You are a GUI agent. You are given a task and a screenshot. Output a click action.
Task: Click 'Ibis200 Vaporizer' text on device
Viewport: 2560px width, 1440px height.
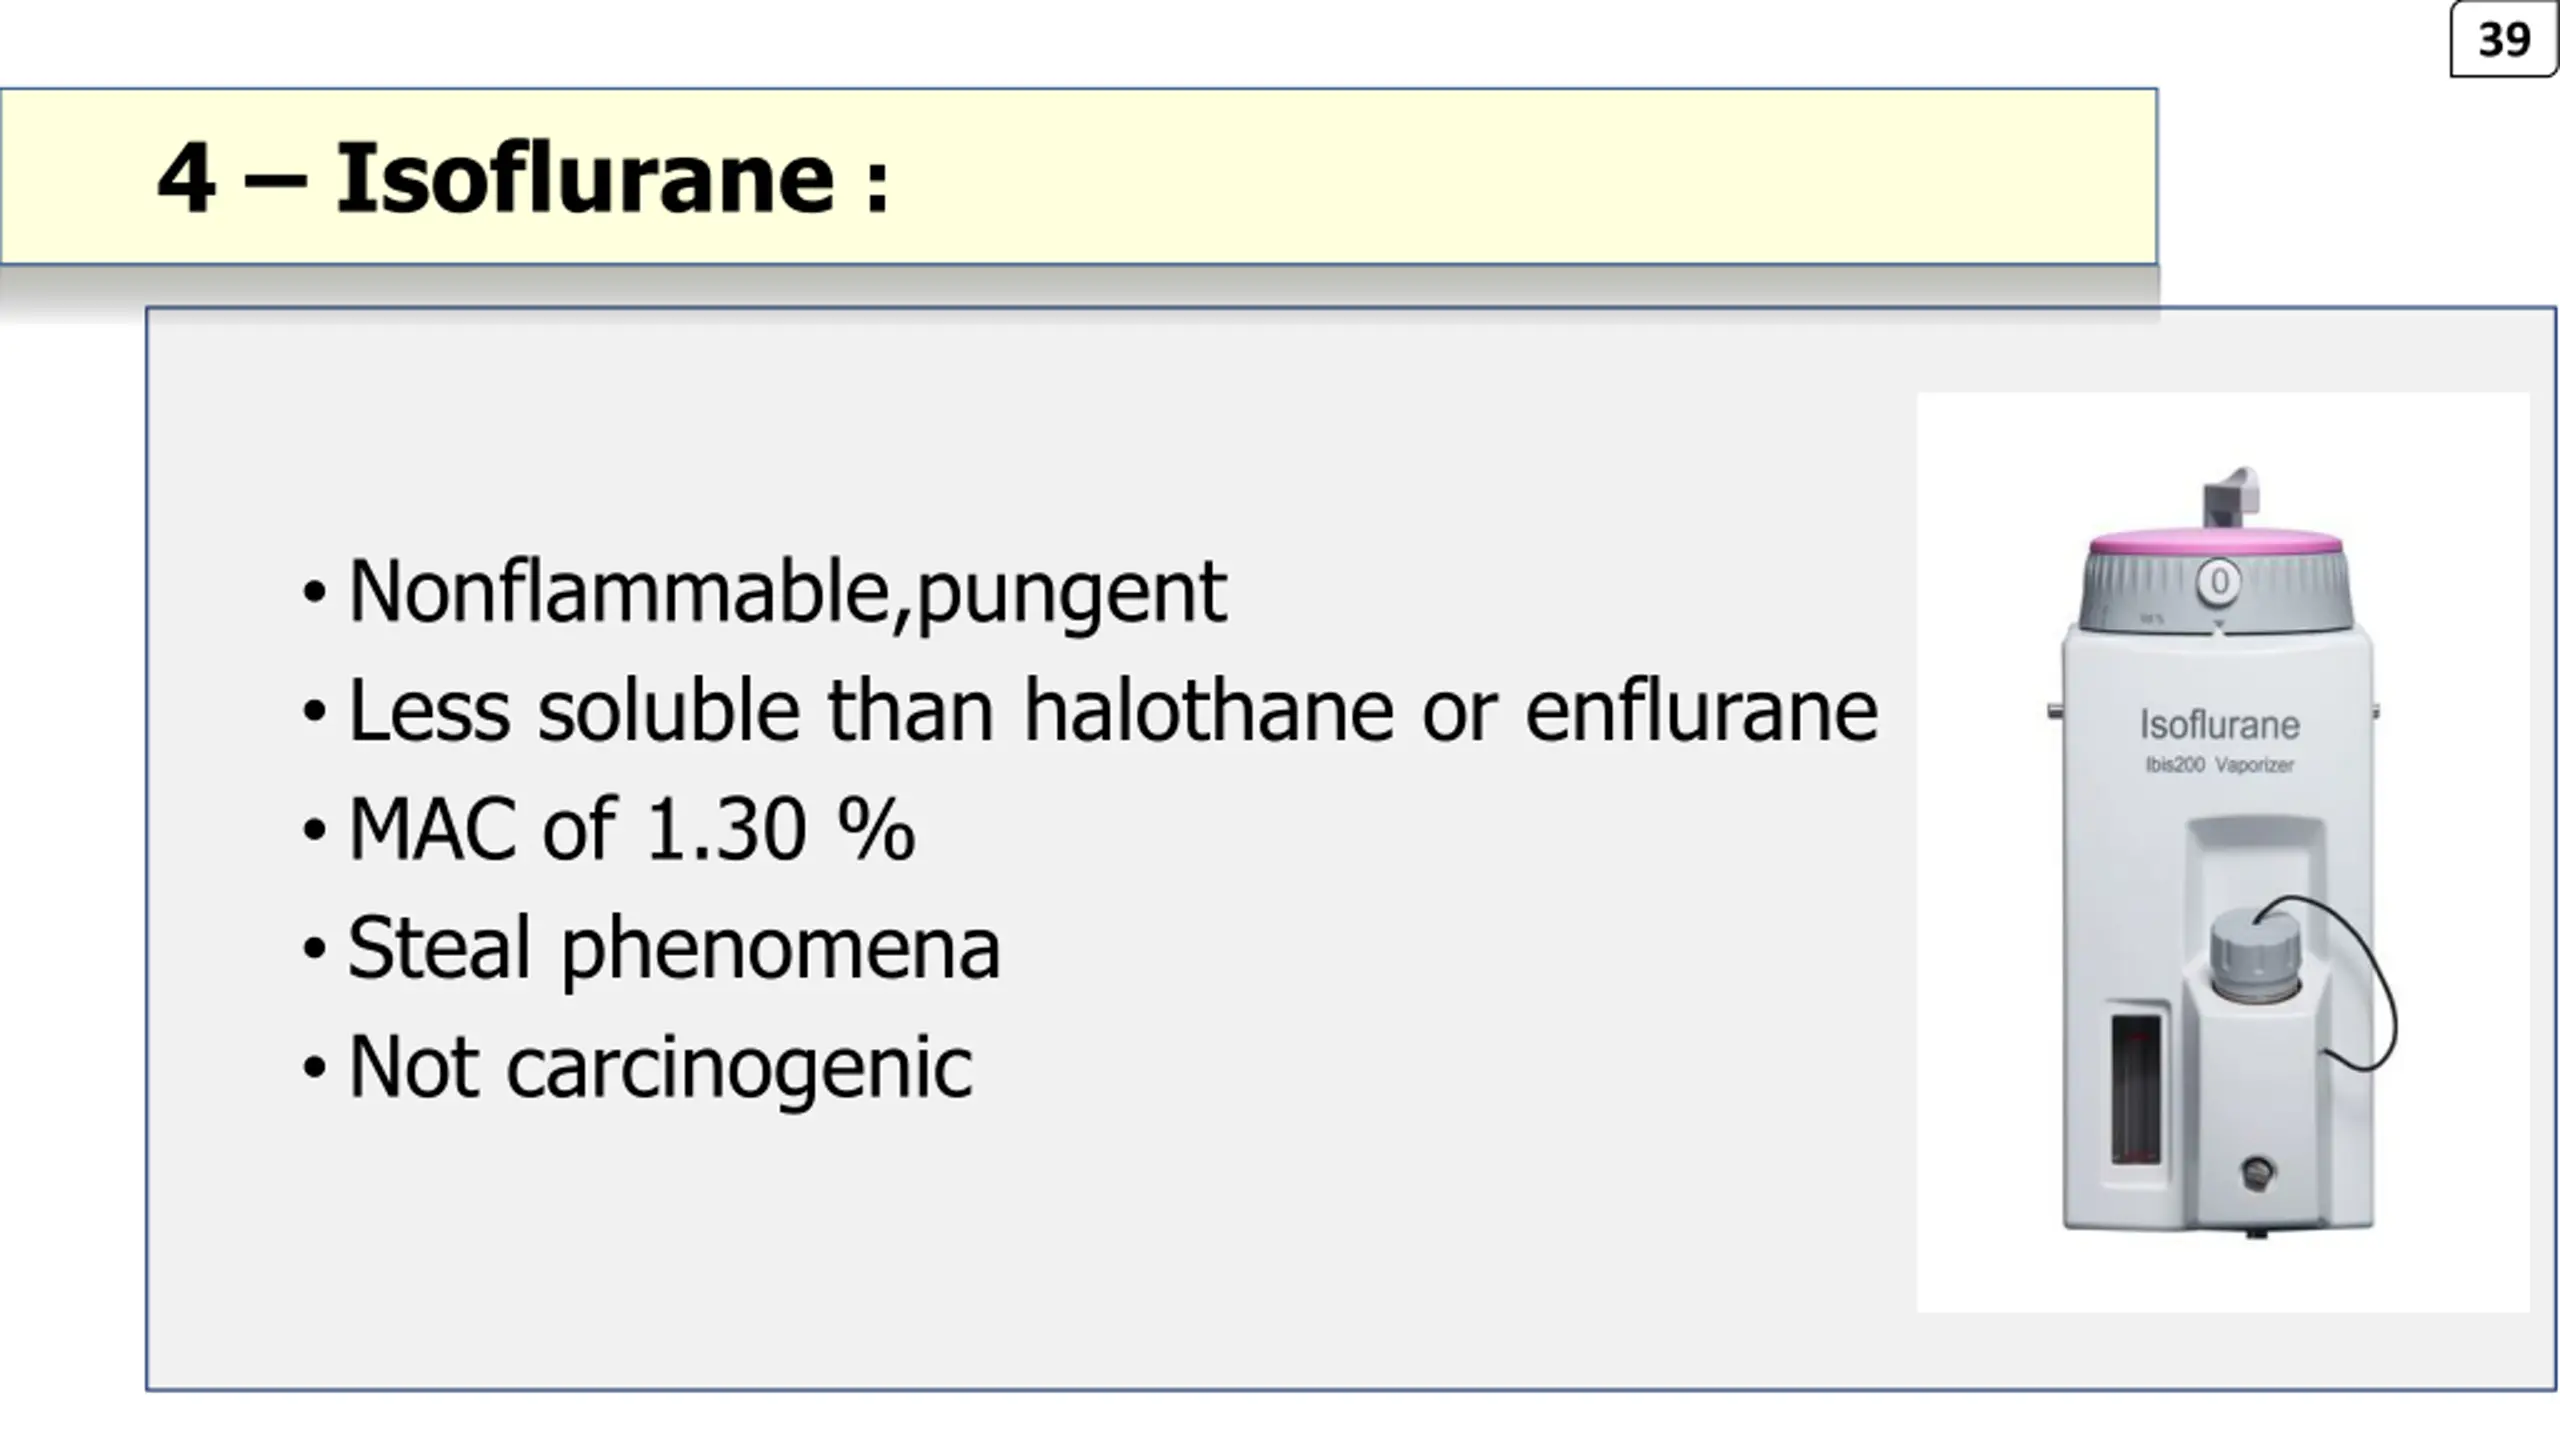click(2219, 765)
